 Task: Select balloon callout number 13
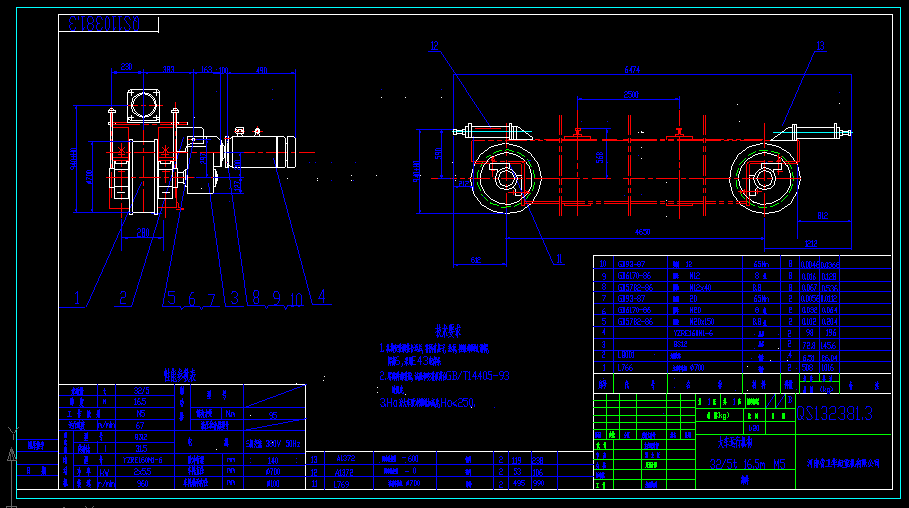coord(820,46)
